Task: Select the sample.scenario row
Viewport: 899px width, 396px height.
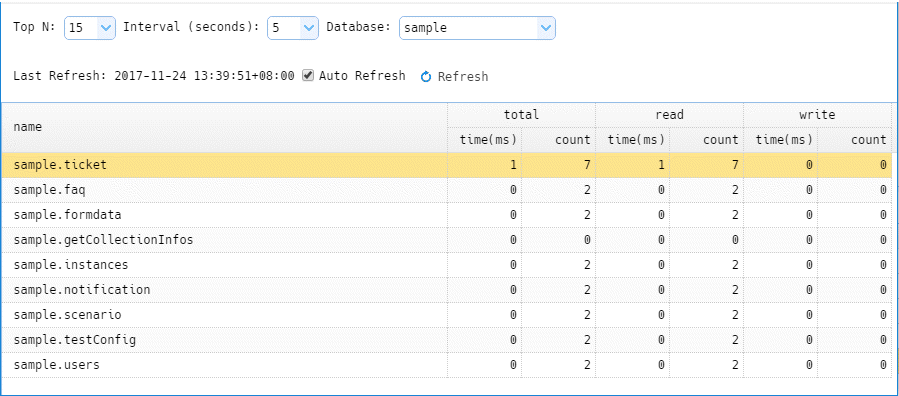Action: click(x=446, y=315)
